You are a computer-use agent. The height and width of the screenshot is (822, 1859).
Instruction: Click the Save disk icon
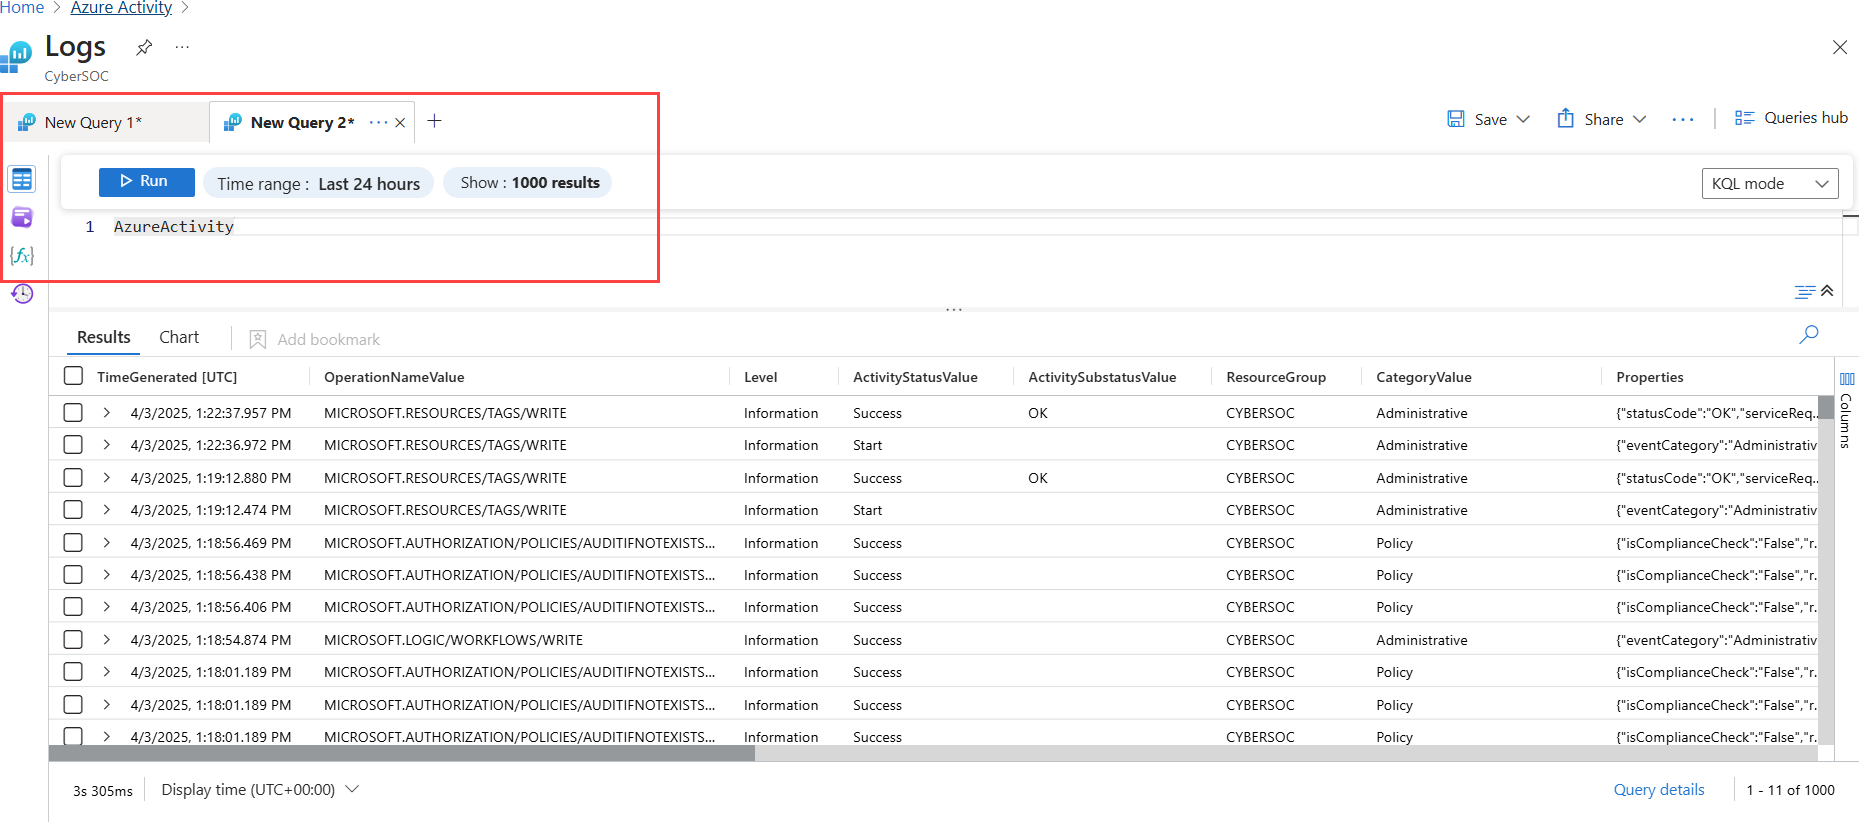(1456, 119)
